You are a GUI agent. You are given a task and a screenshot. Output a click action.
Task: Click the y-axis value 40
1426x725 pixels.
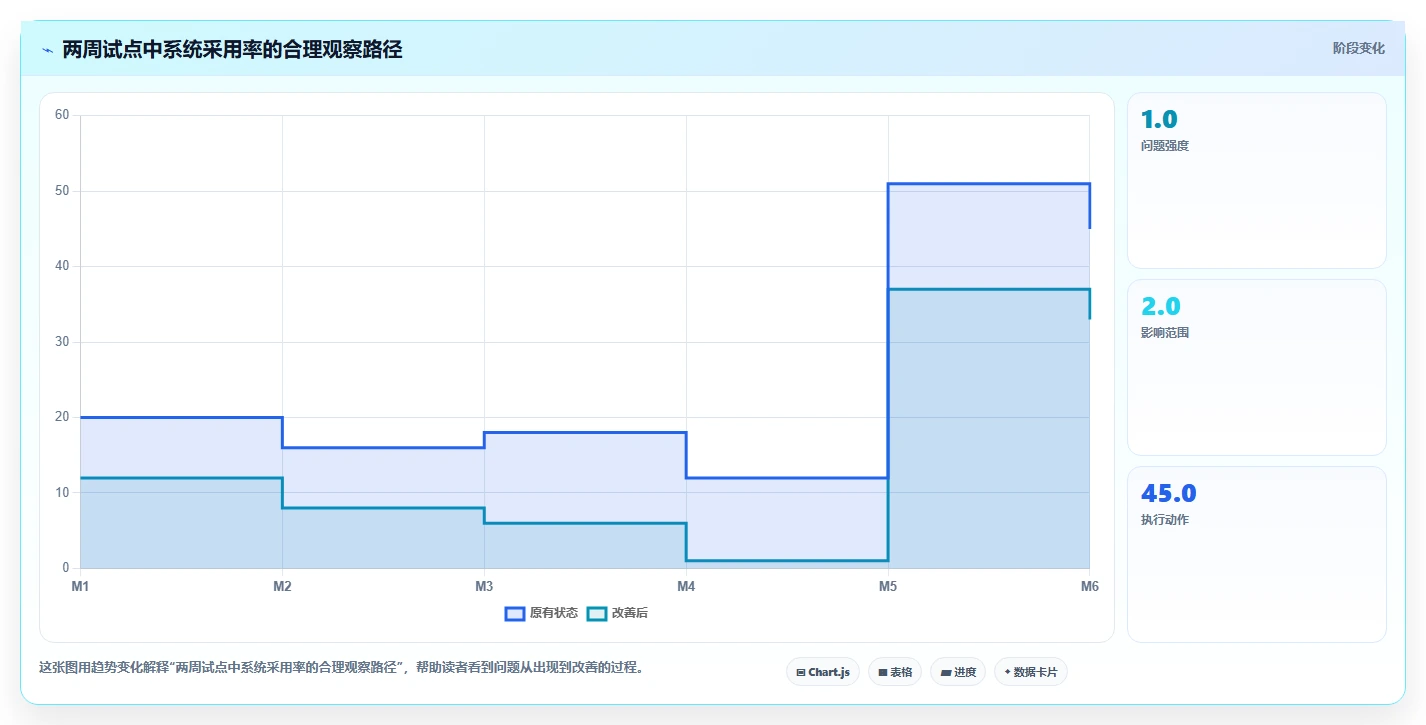point(62,266)
